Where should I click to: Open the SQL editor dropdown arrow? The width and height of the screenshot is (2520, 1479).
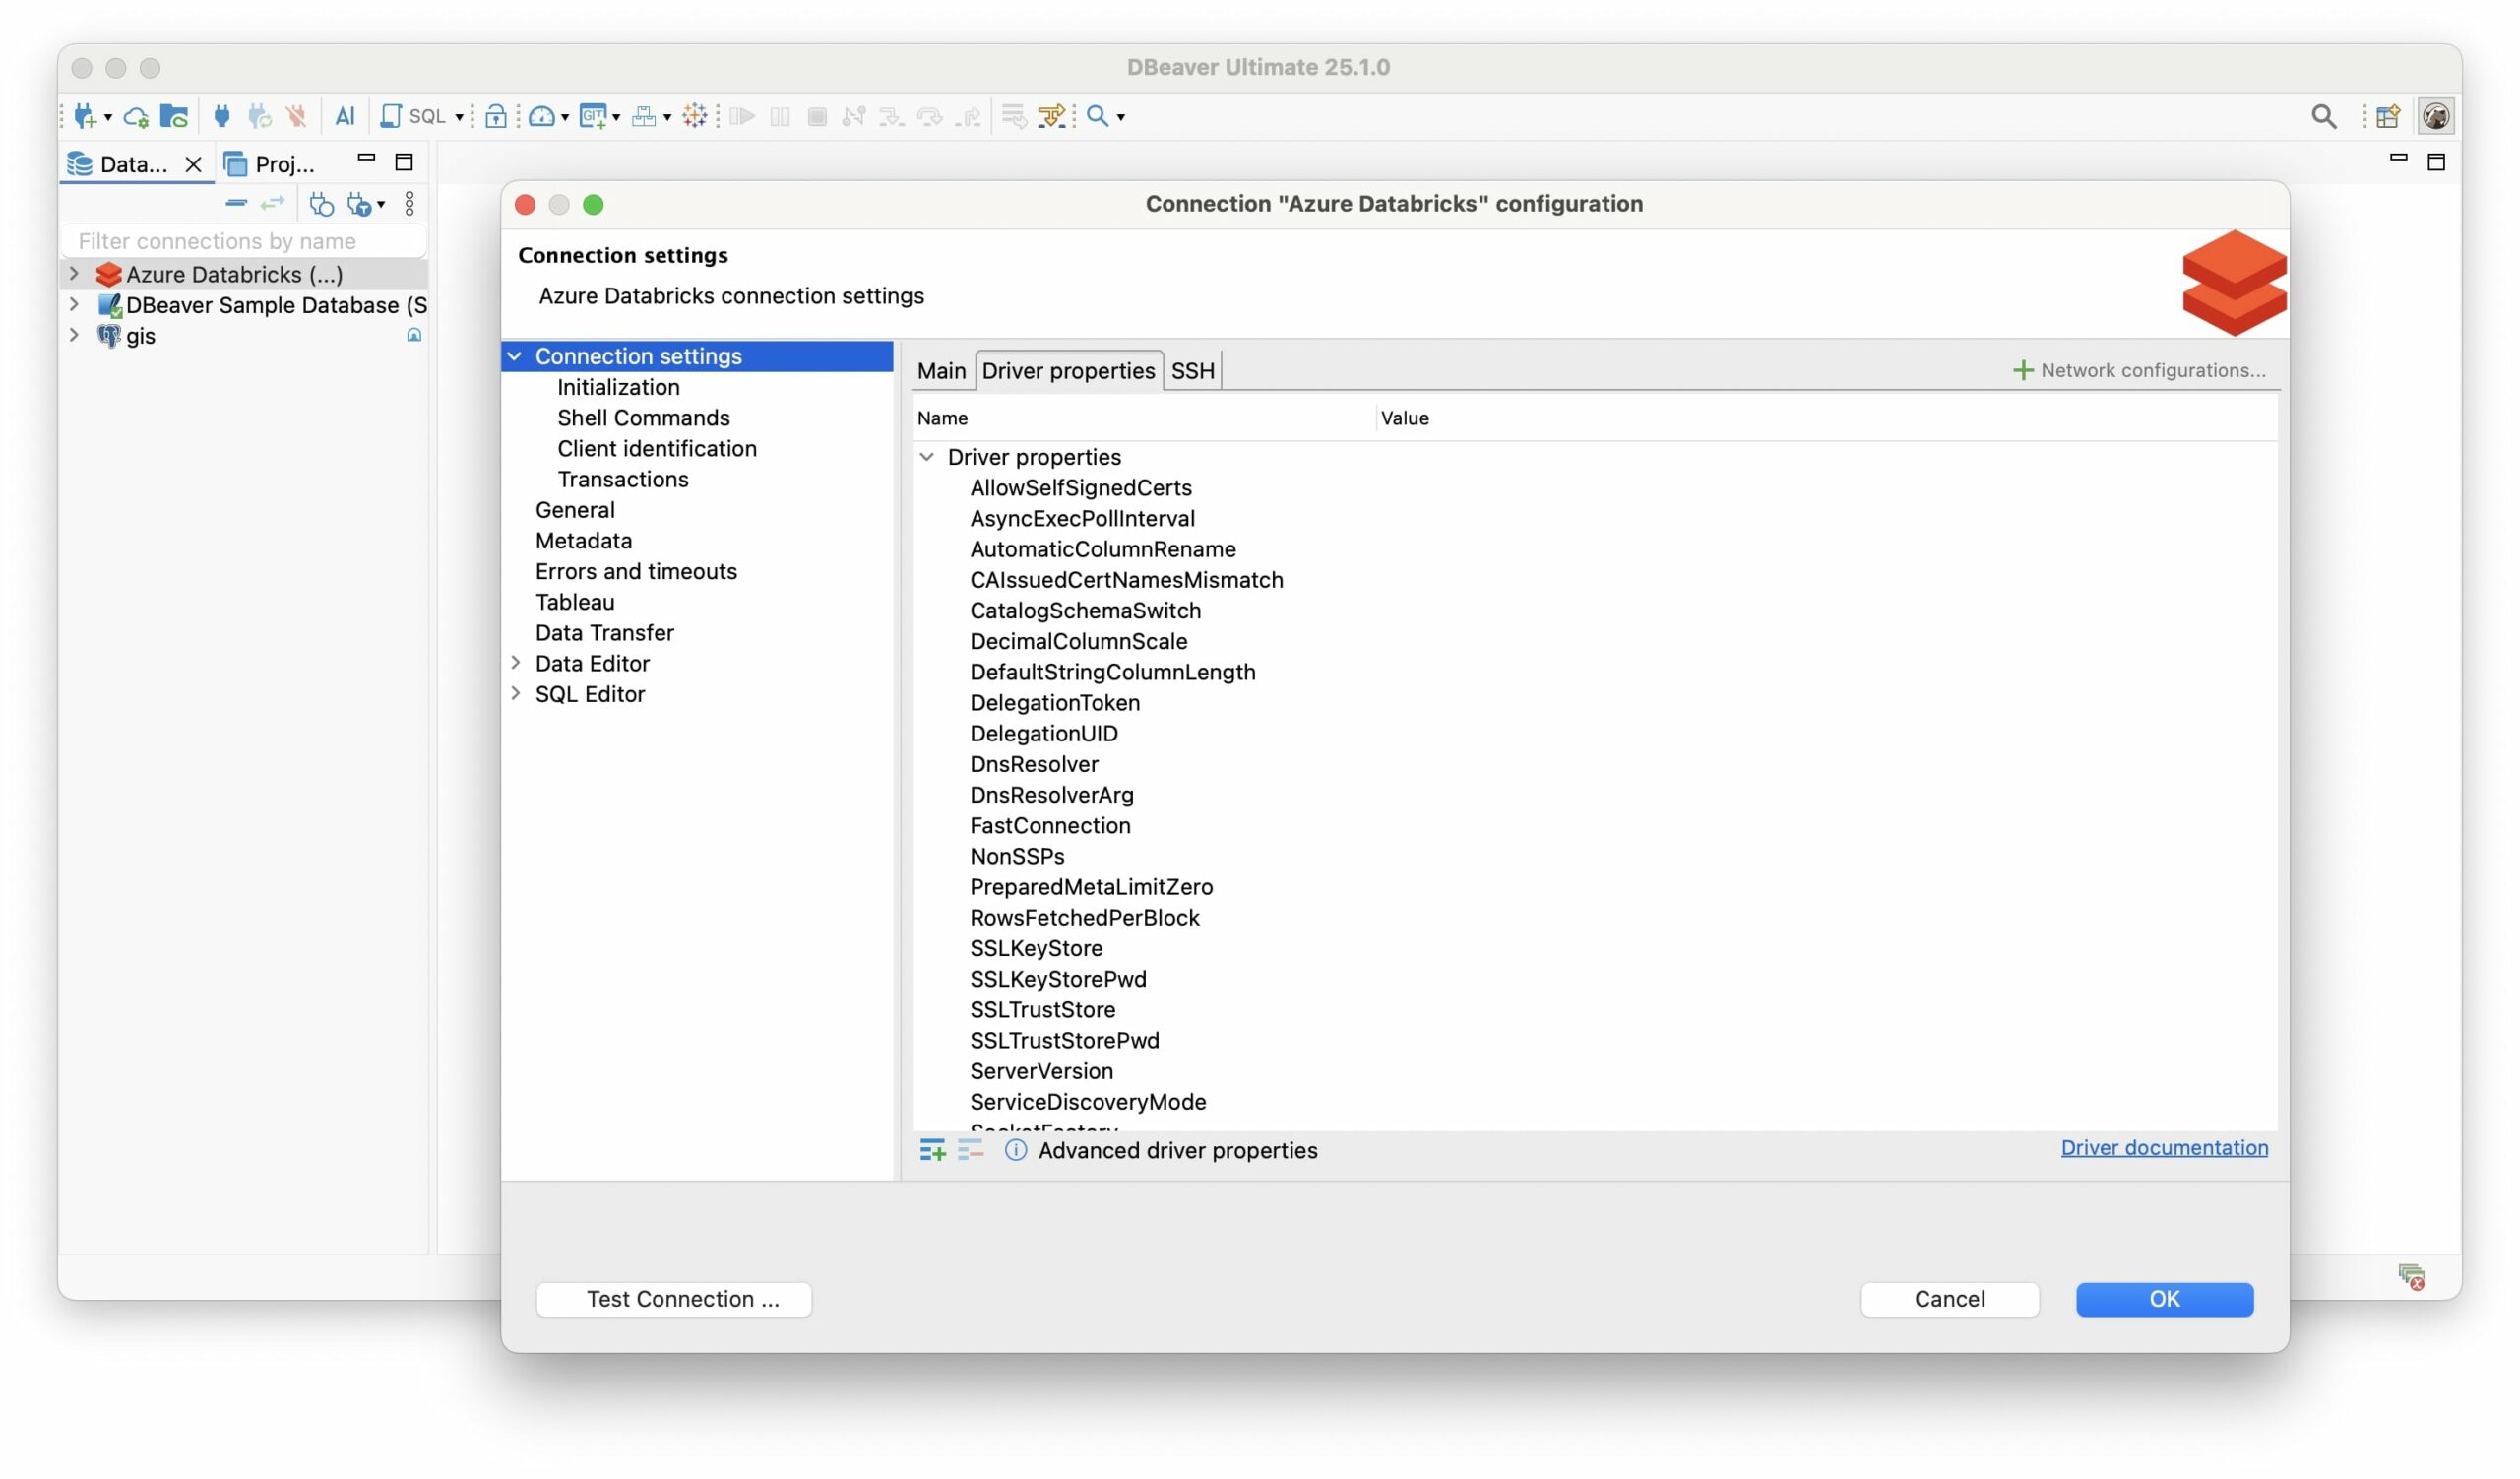tap(459, 117)
